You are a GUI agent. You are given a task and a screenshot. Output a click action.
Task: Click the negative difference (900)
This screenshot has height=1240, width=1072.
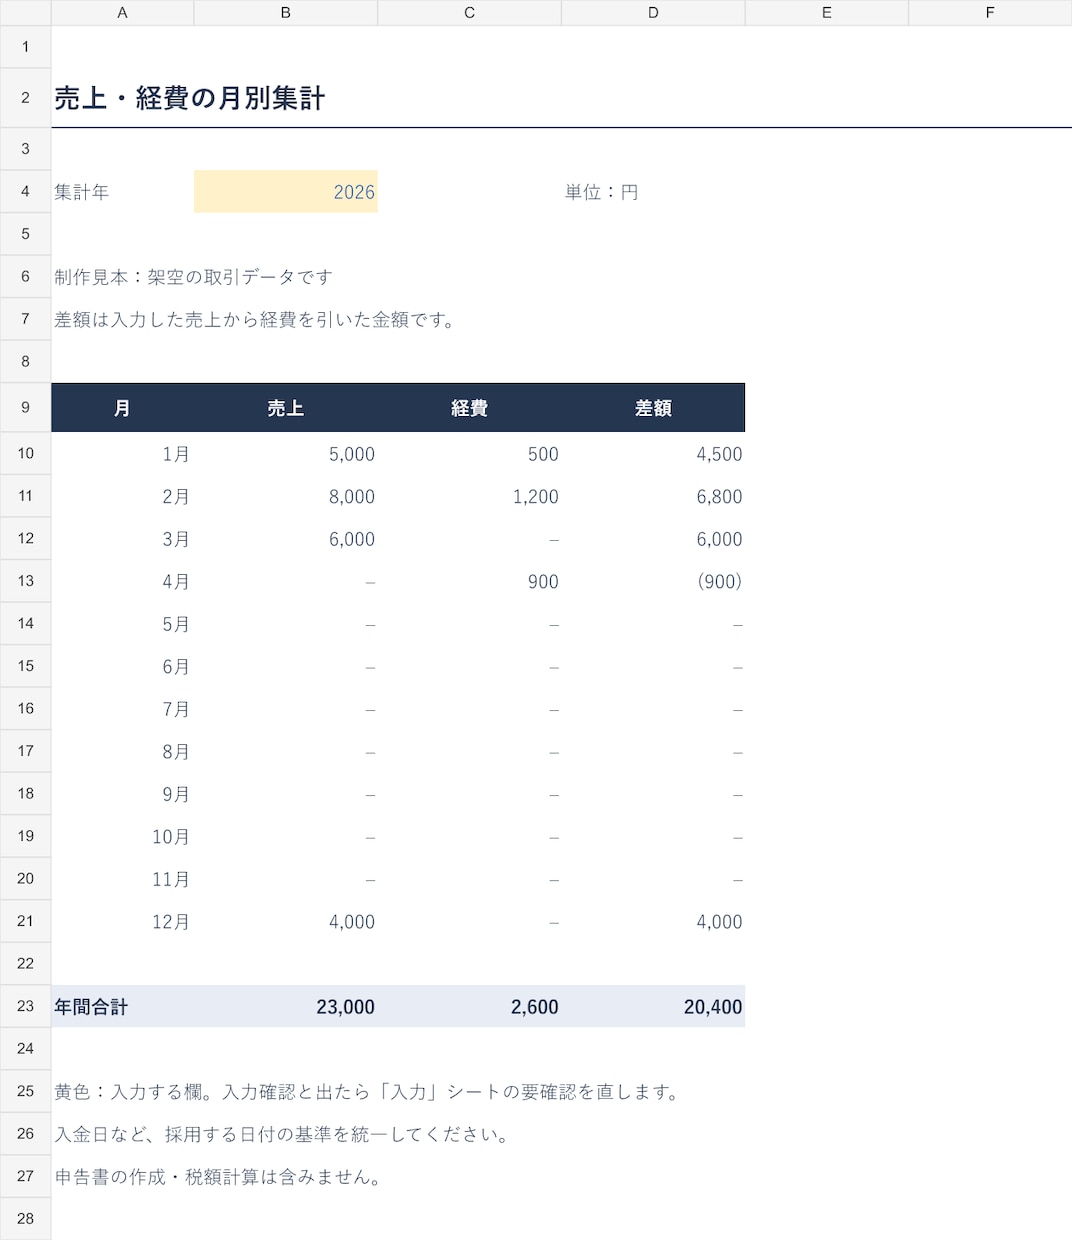[x=653, y=581]
